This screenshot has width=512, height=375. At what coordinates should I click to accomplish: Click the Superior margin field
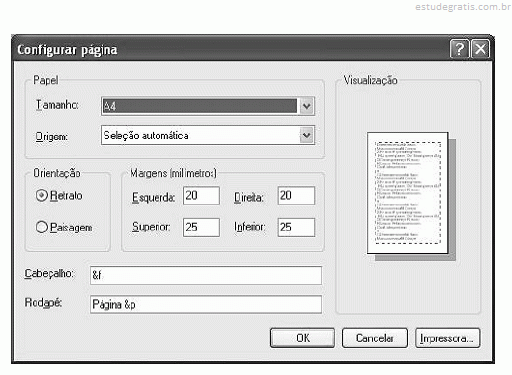click(x=201, y=227)
